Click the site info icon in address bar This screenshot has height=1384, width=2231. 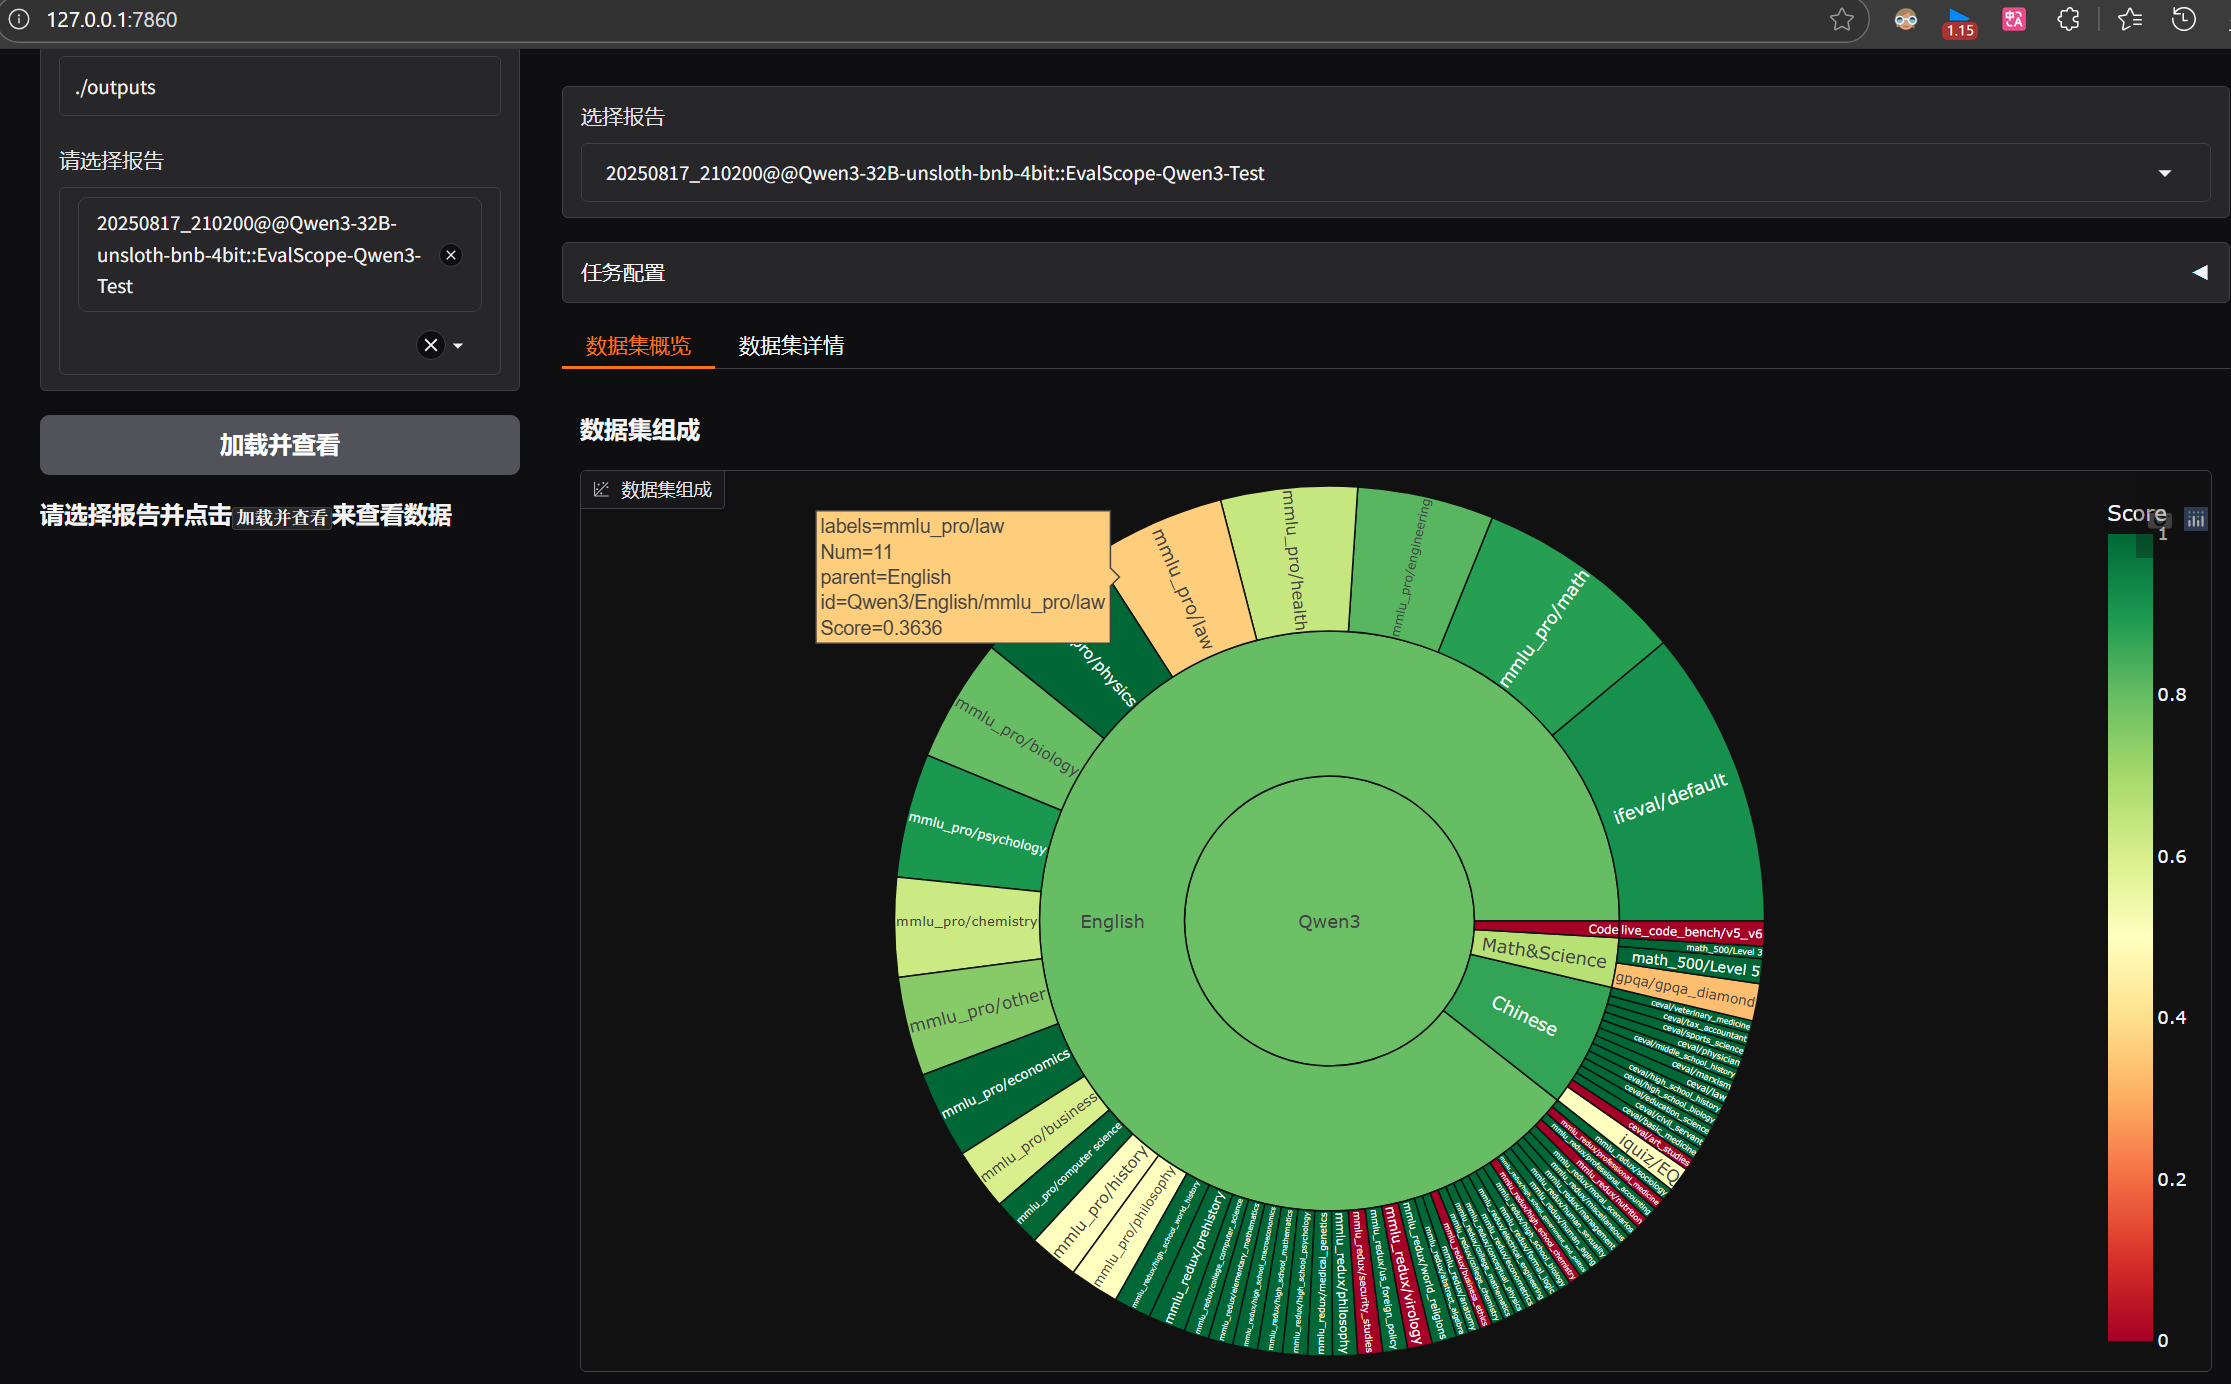(19, 19)
